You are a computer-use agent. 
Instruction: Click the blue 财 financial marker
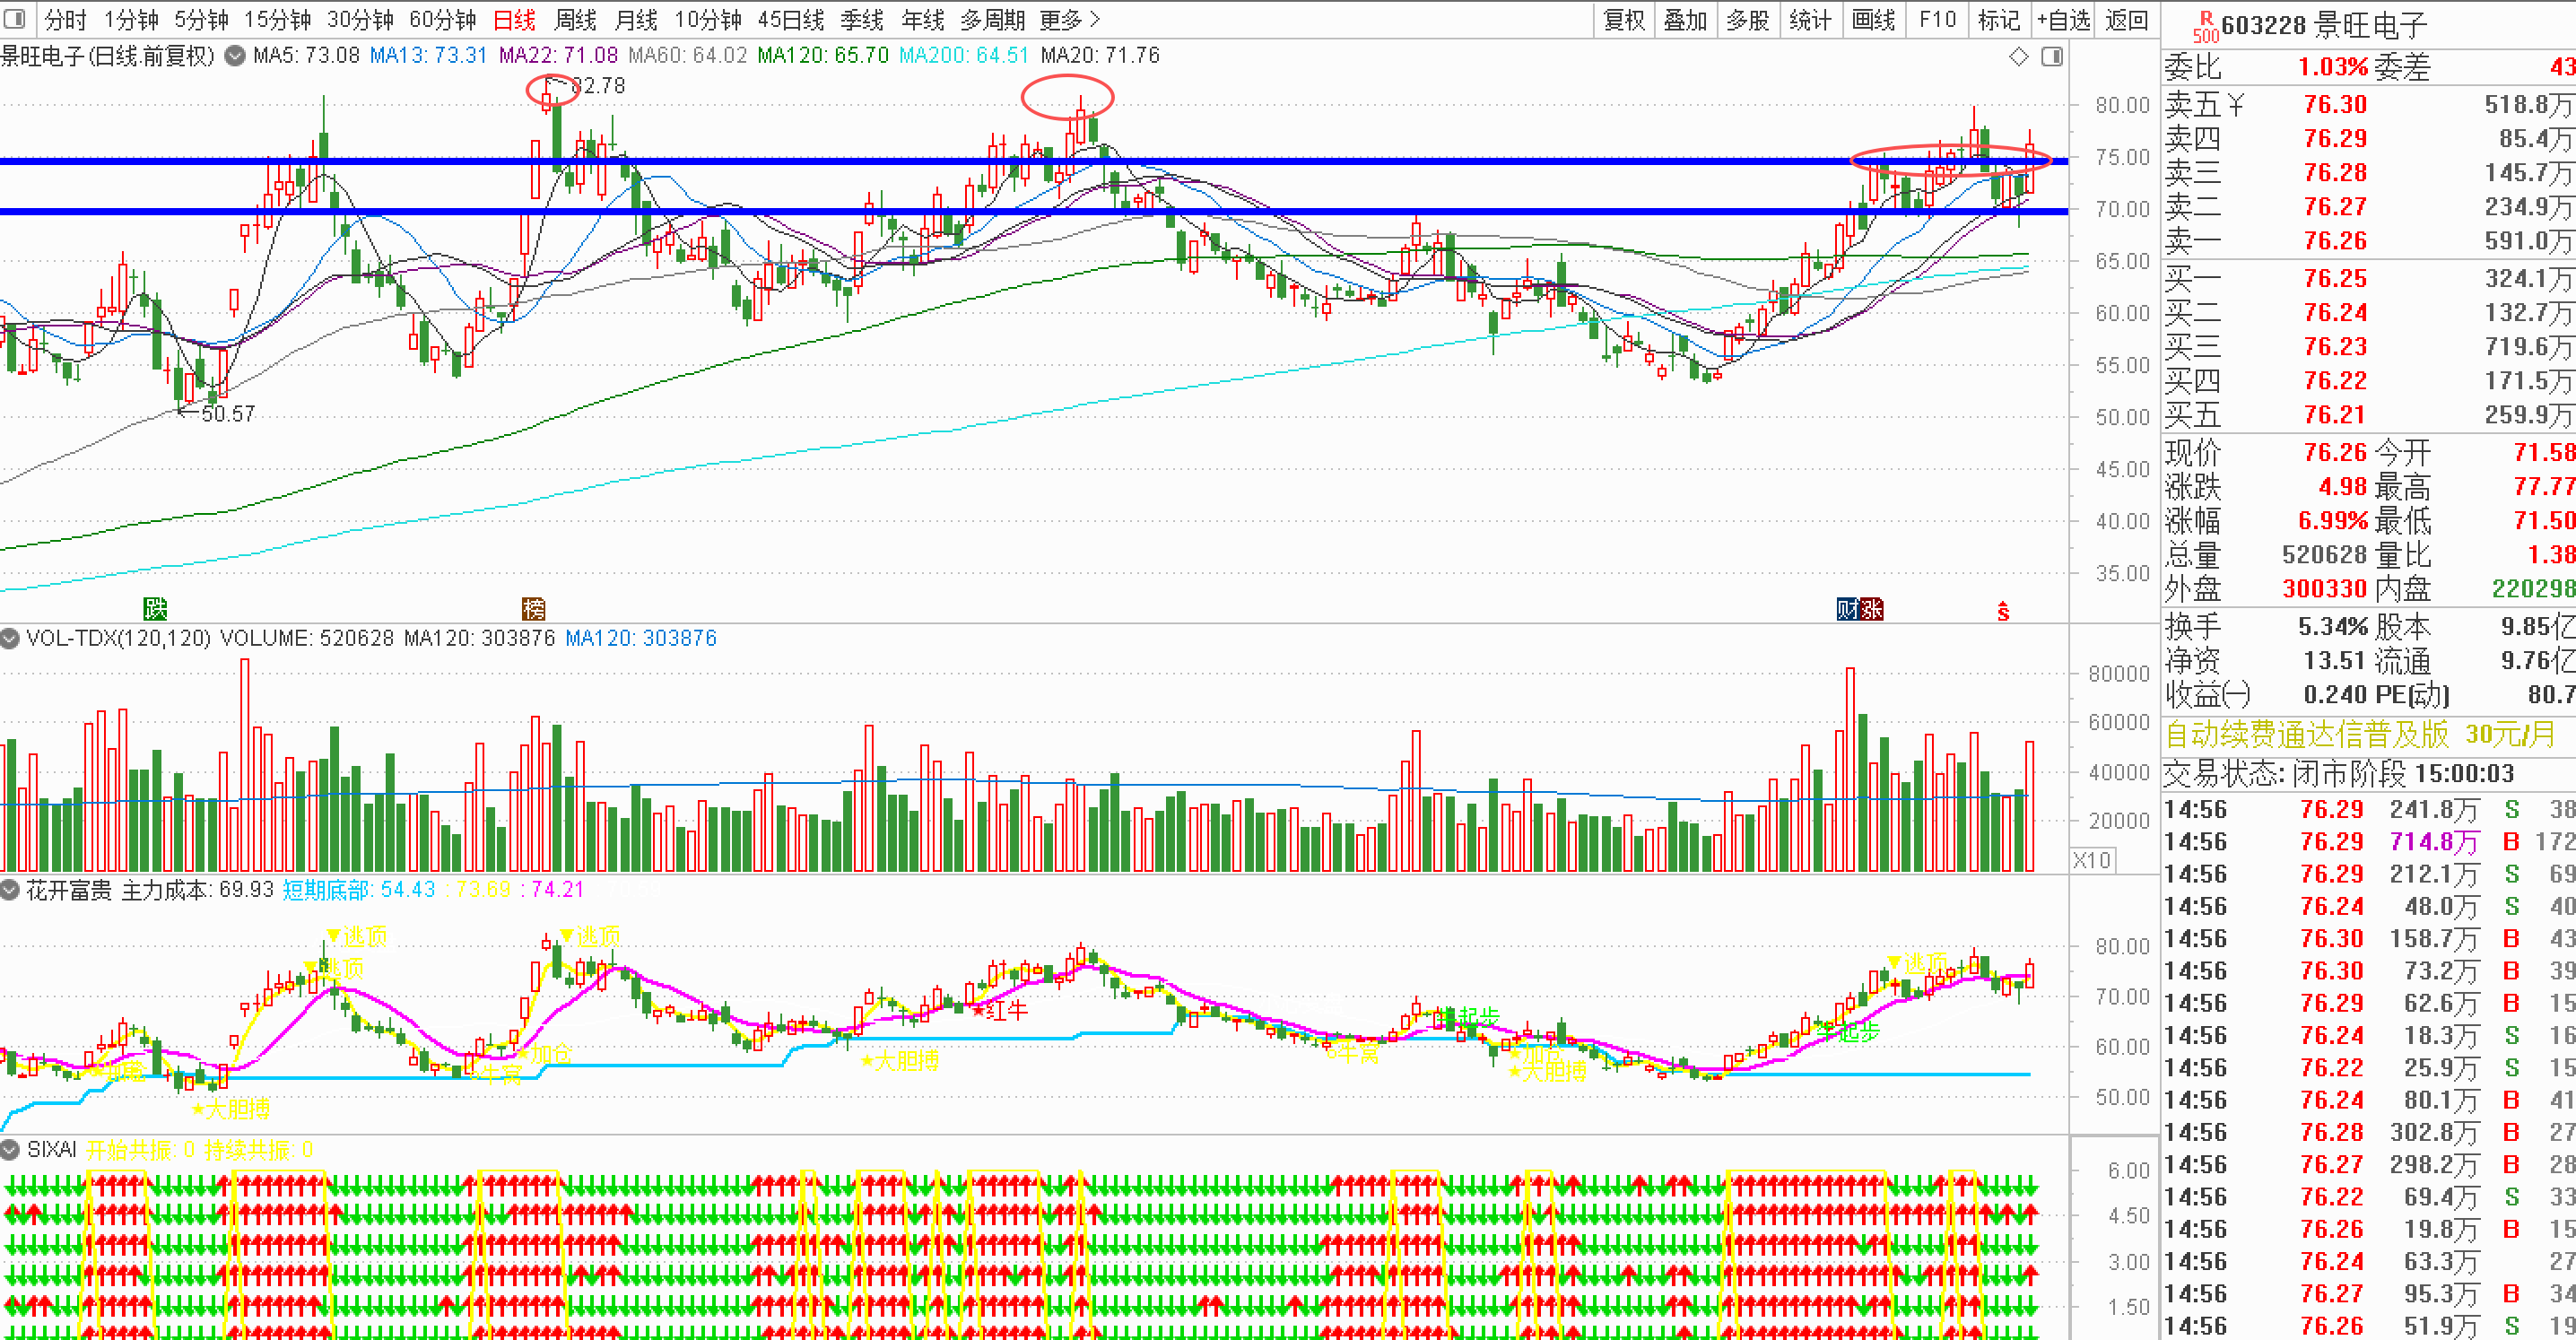coord(1848,609)
